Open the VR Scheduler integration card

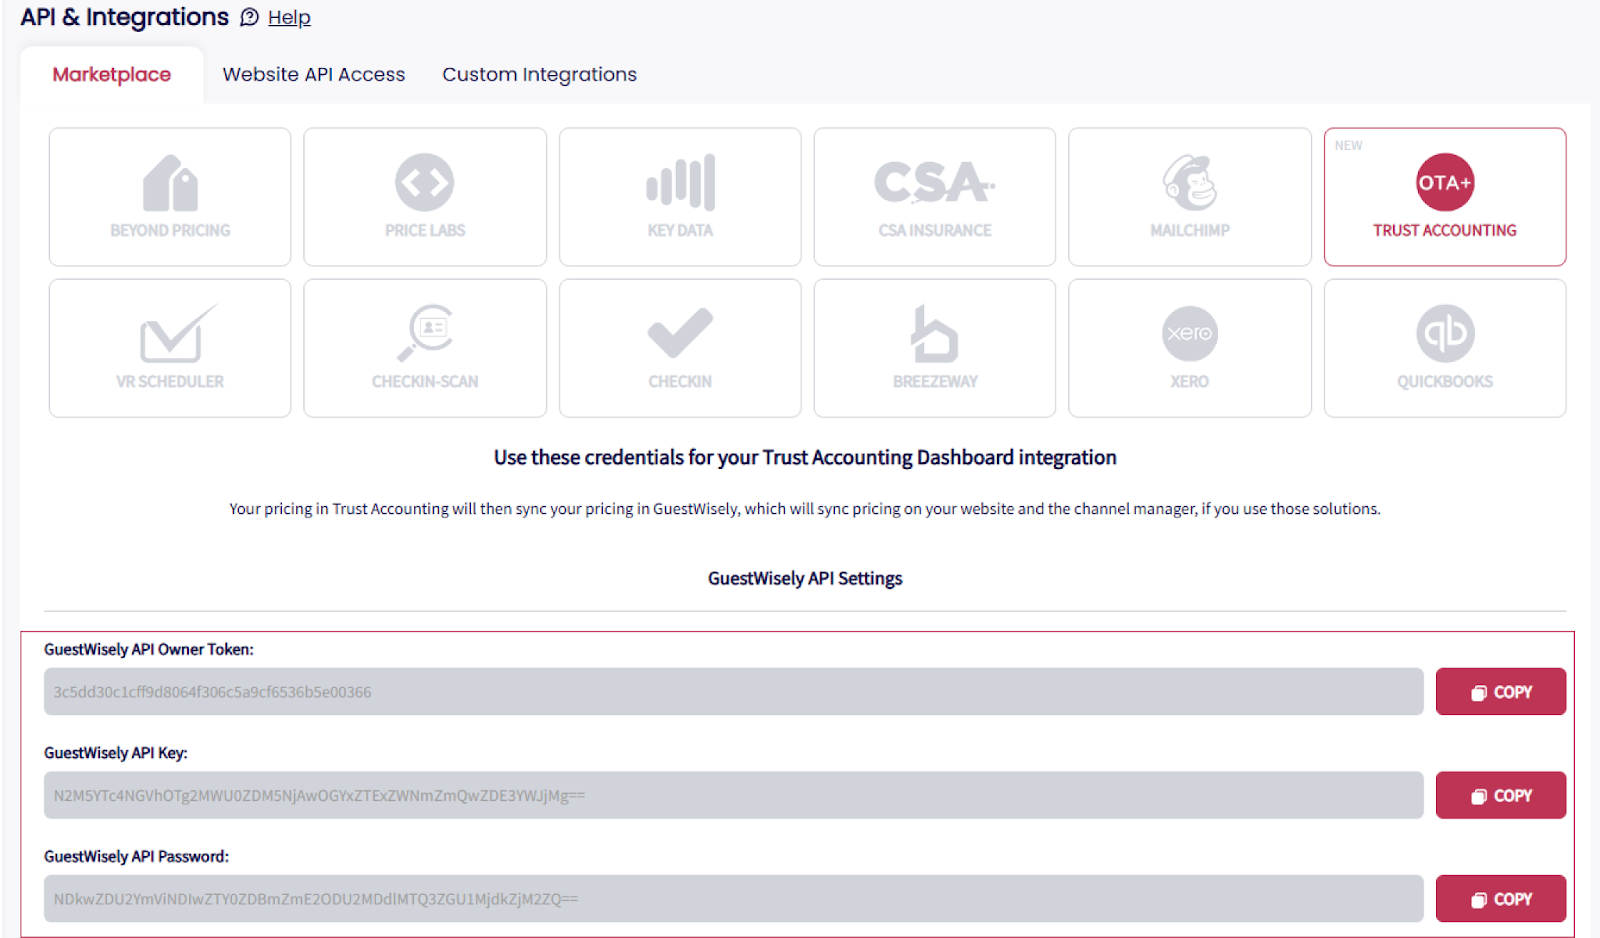(x=170, y=348)
